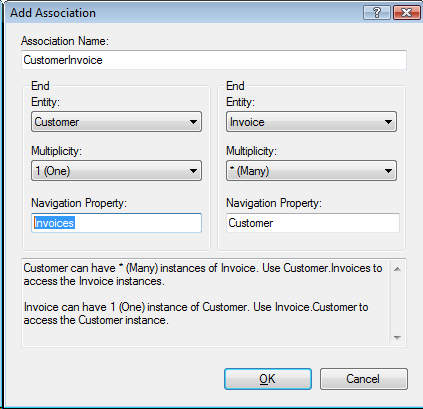Click the Customer navigation property field
423x409 pixels.
pos(313,223)
